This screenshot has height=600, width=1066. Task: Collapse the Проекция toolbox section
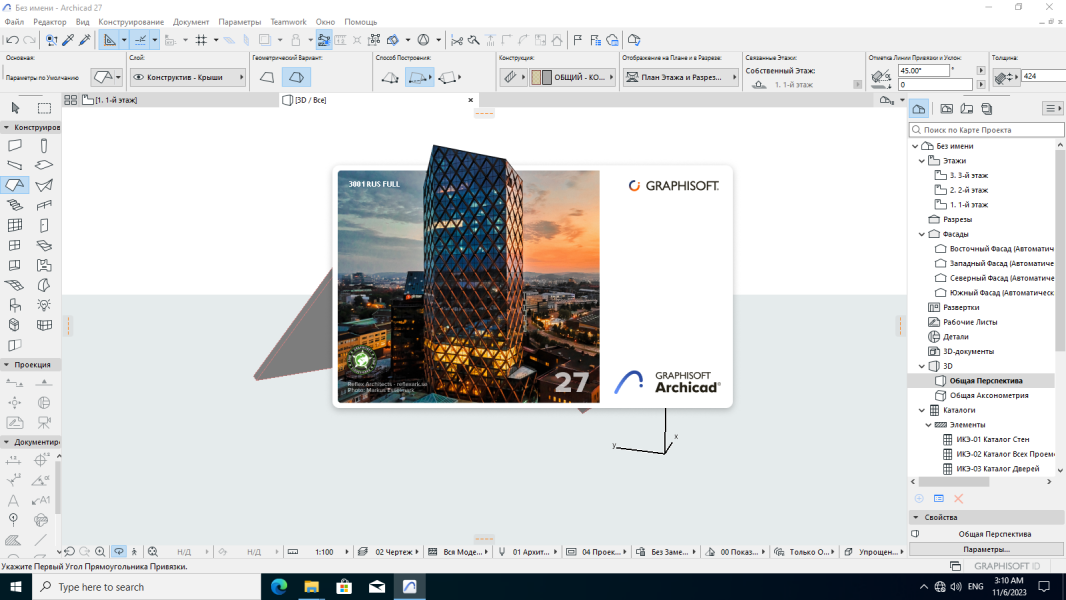[x=7, y=365]
